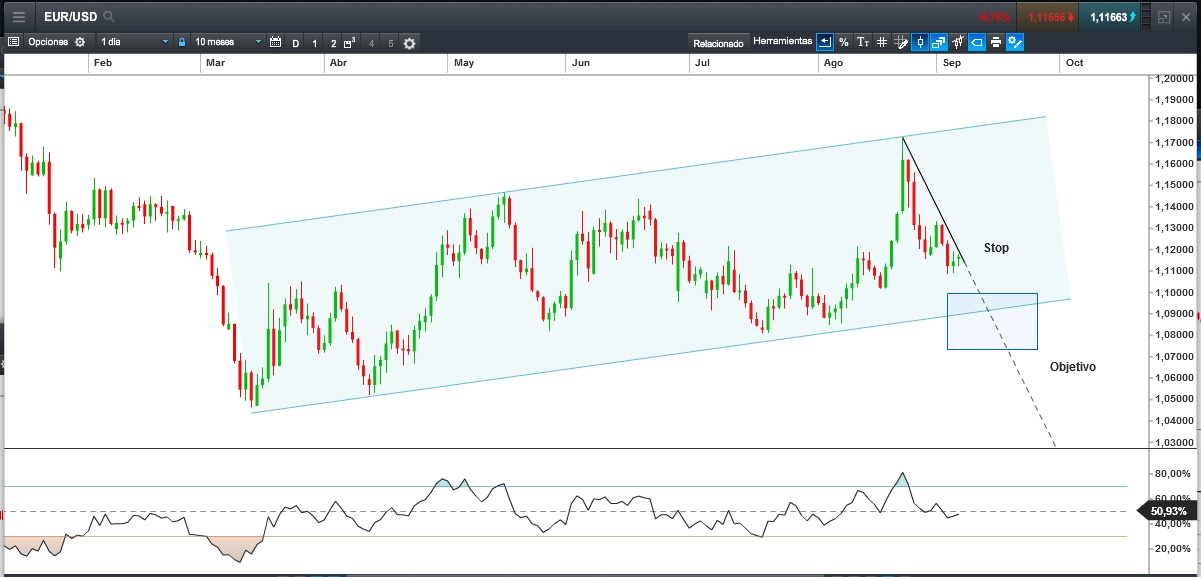Screen dimensions: 1201x577
Task: Click the 20,00% RSI axis label
Action: pos(1172,549)
